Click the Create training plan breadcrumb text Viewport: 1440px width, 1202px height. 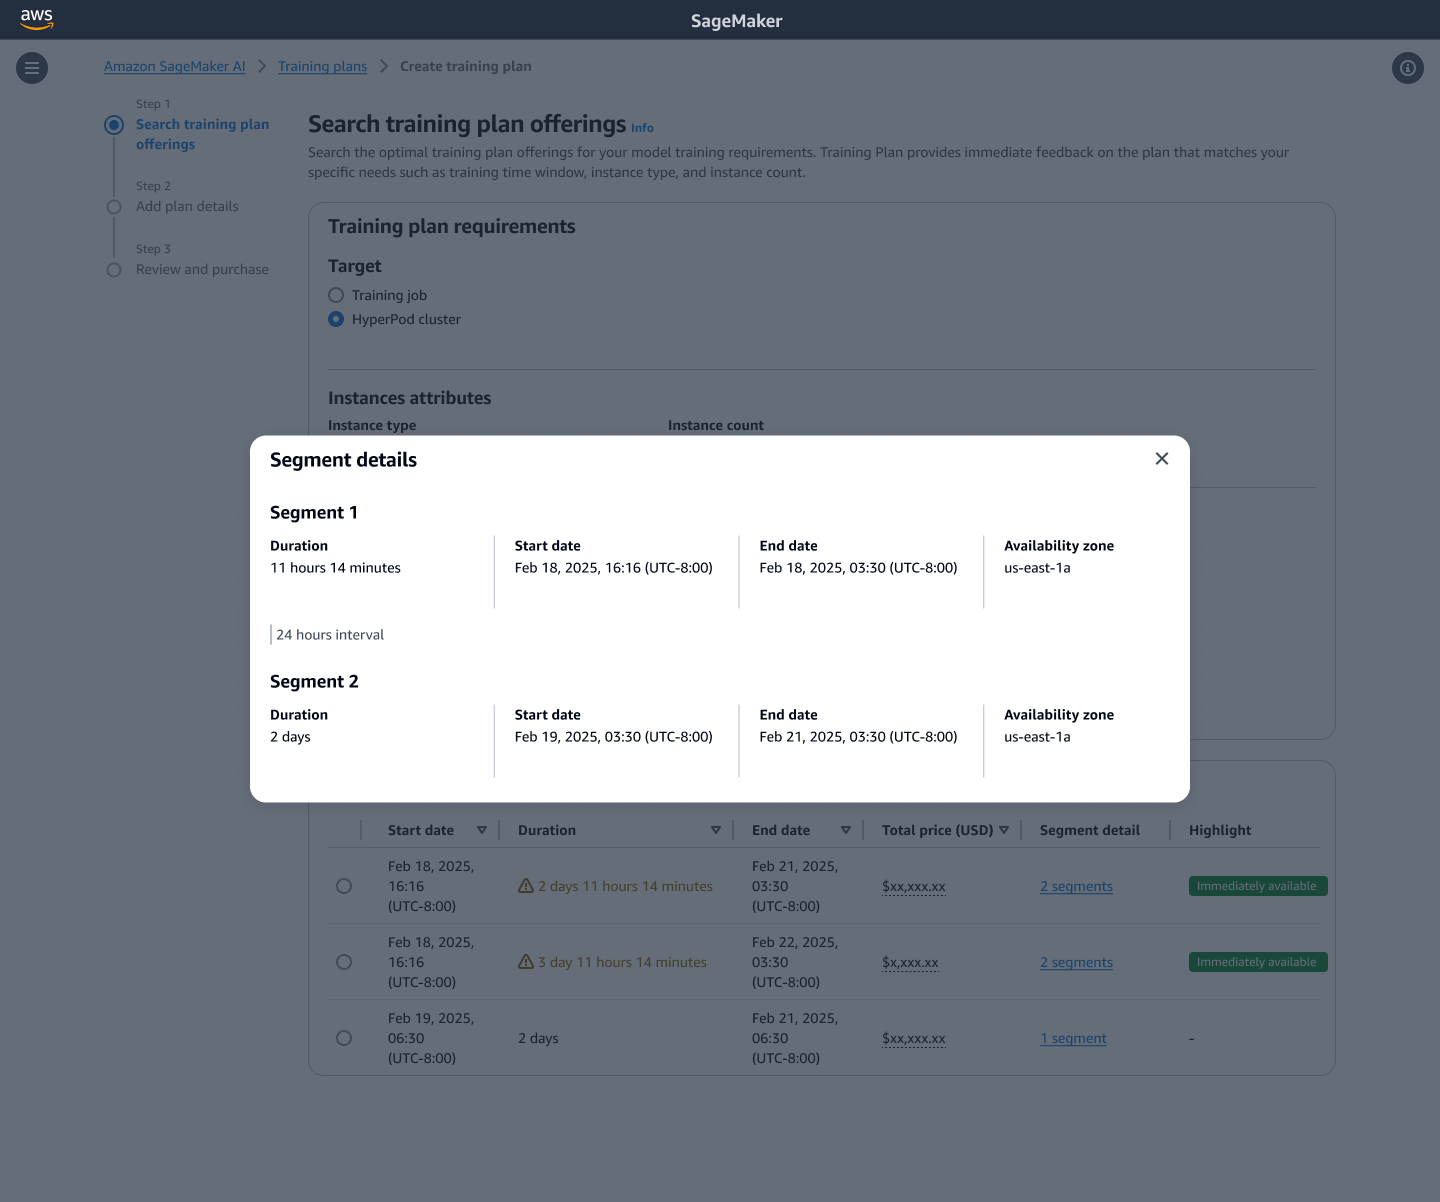[x=466, y=66]
